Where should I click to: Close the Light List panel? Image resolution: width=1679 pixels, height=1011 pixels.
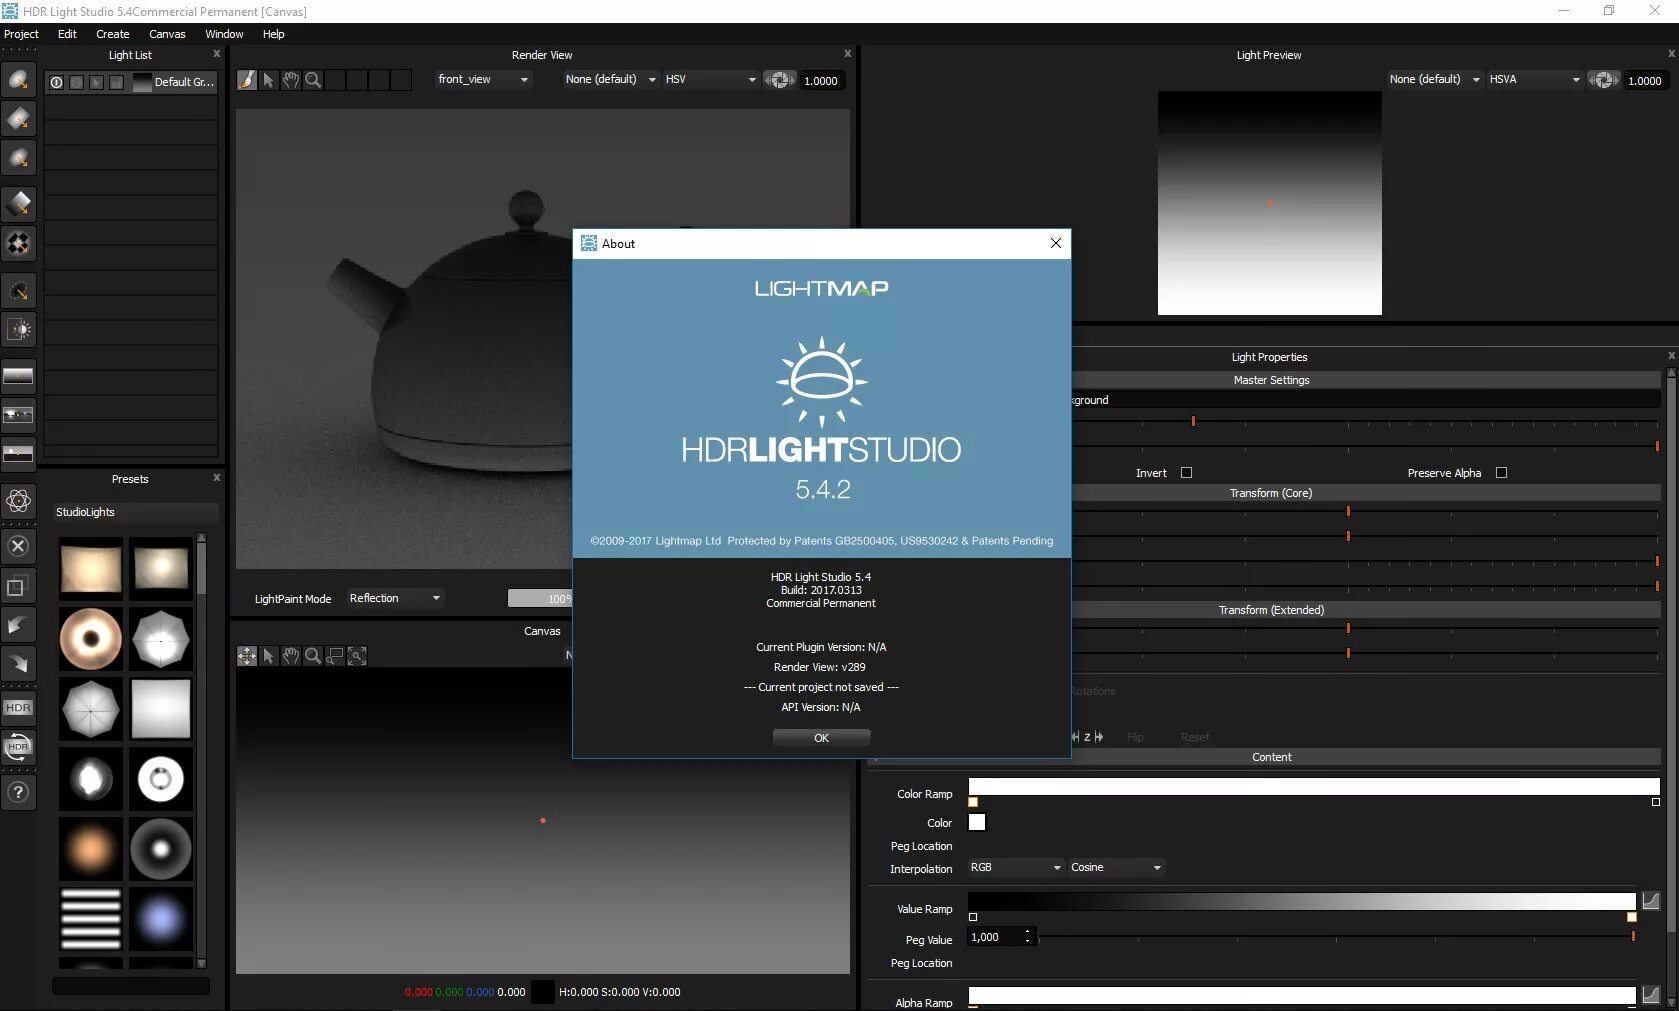click(216, 54)
